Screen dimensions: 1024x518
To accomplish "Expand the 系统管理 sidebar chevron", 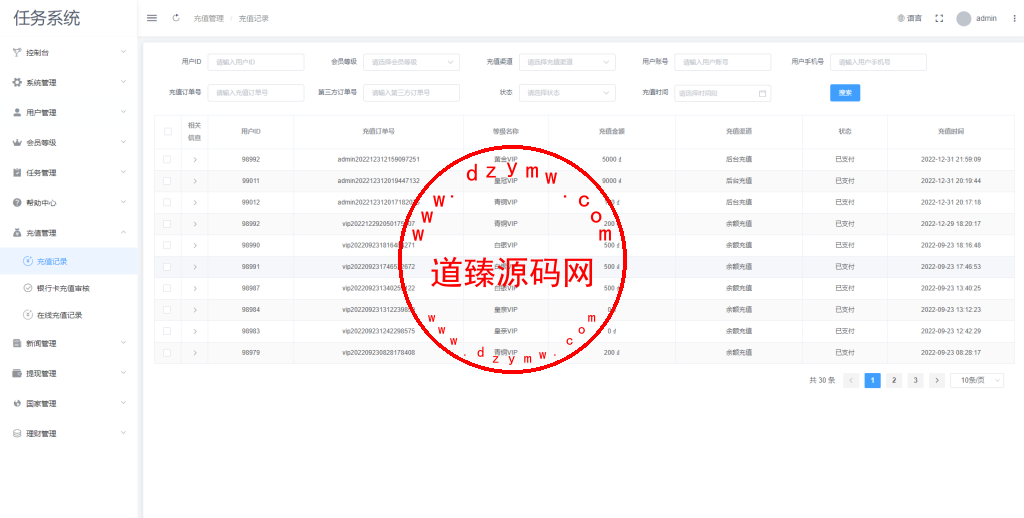I will click(x=123, y=82).
